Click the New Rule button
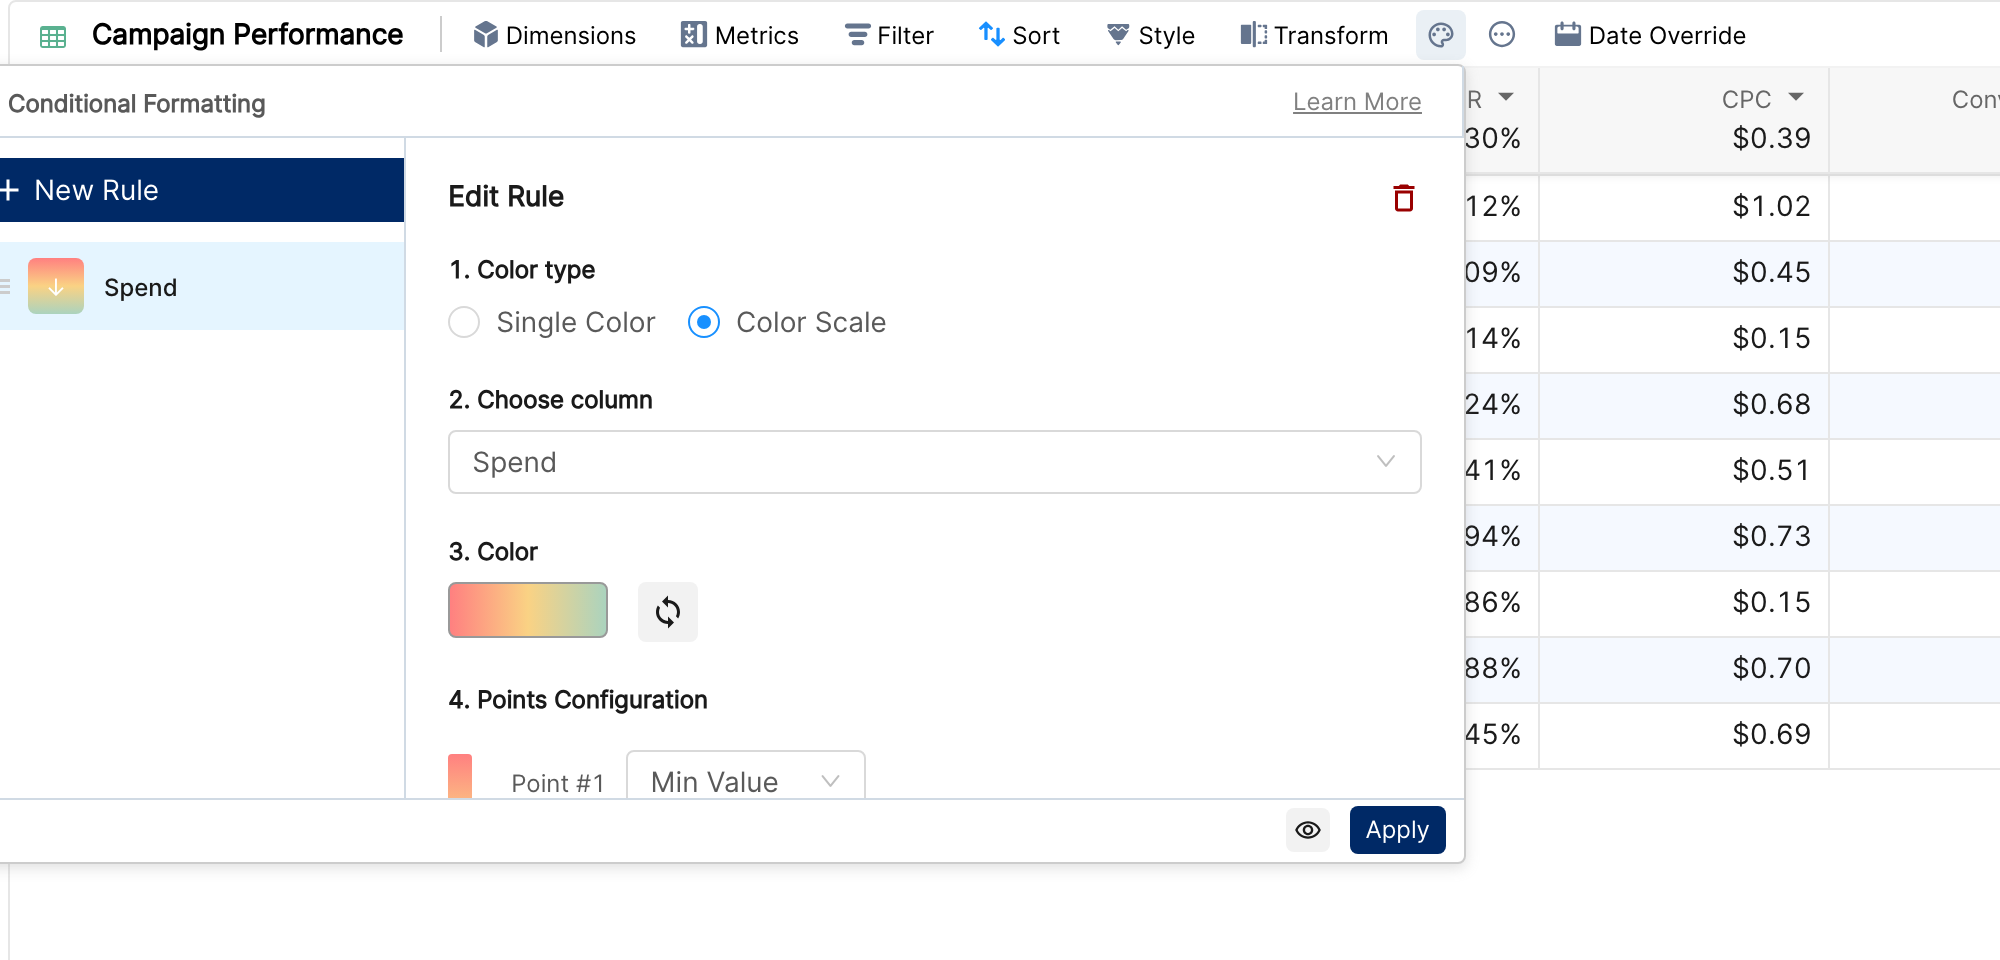Screen dimensions: 2000x960 pyautogui.click(x=202, y=190)
